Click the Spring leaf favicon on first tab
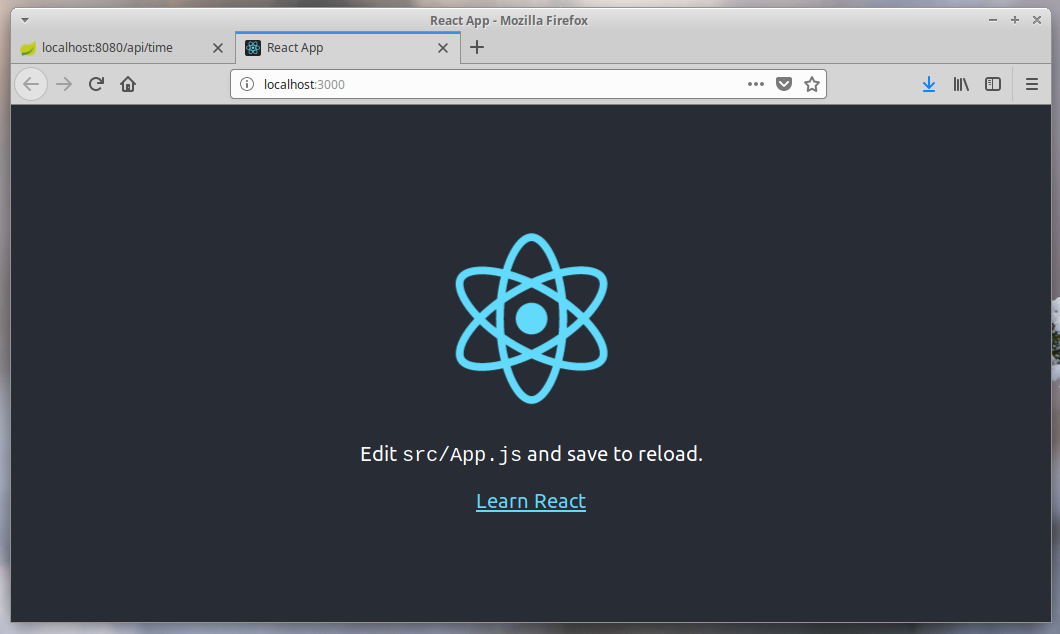Image resolution: width=1060 pixels, height=634 pixels. coord(28,48)
